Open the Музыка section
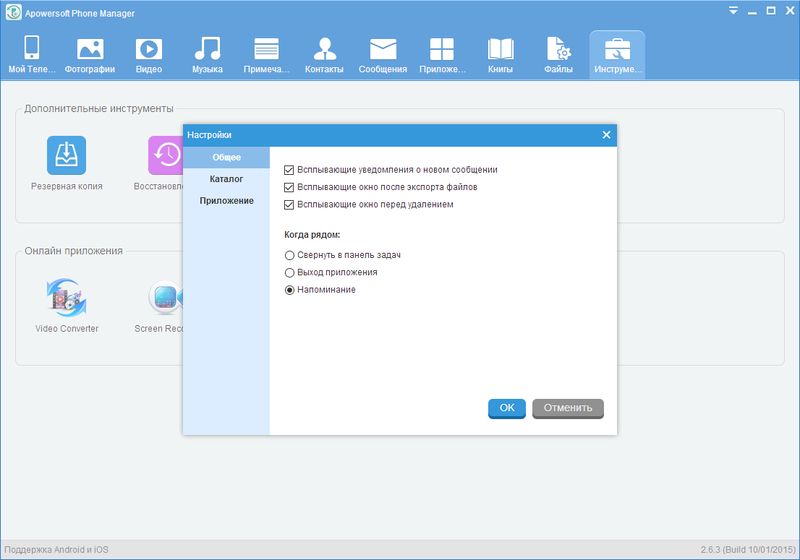 pyautogui.click(x=207, y=55)
